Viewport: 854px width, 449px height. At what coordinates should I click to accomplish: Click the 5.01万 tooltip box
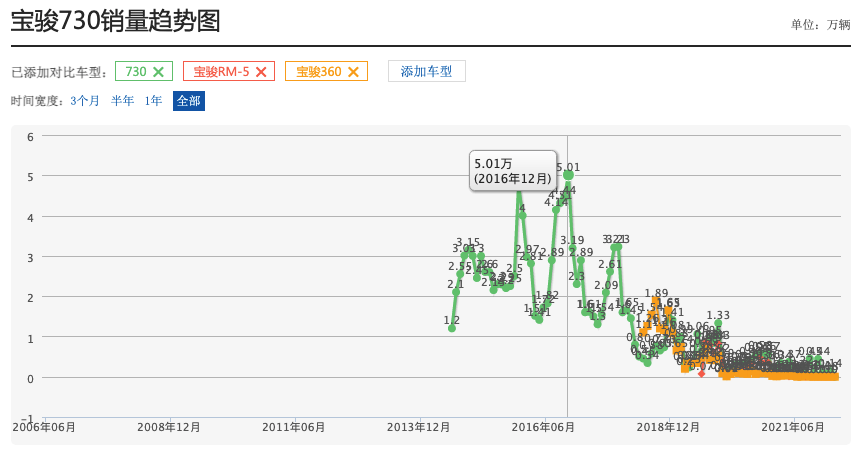point(513,171)
